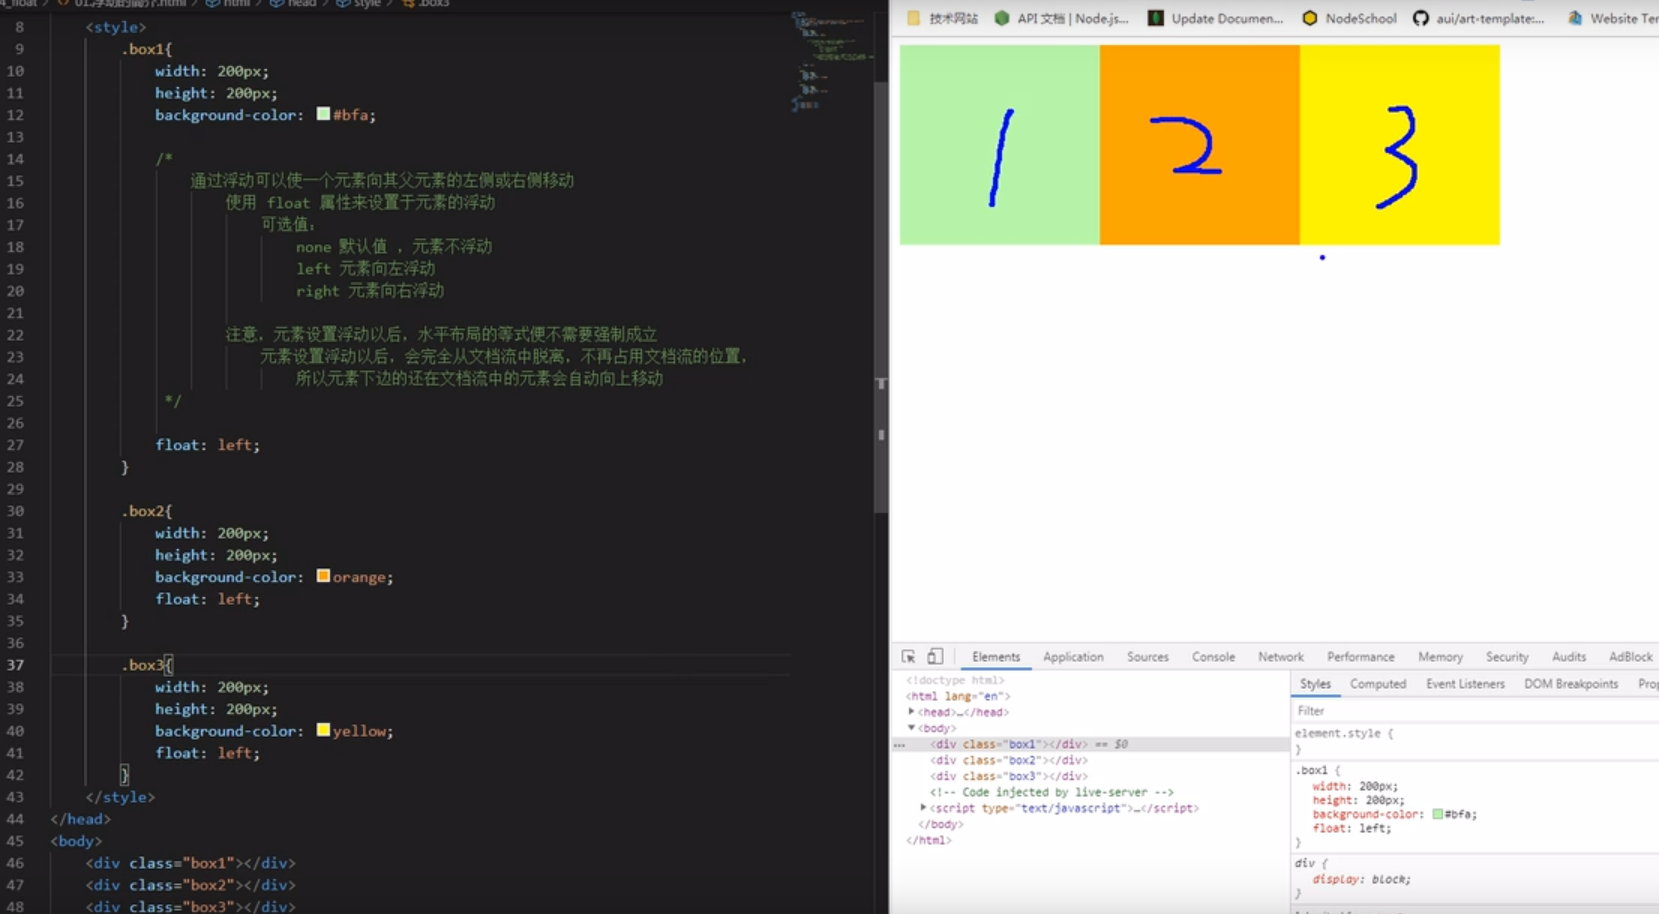1659x914 pixels.
Task: Open the Event Listeners sidebar tab
Action: [1465, 684]
